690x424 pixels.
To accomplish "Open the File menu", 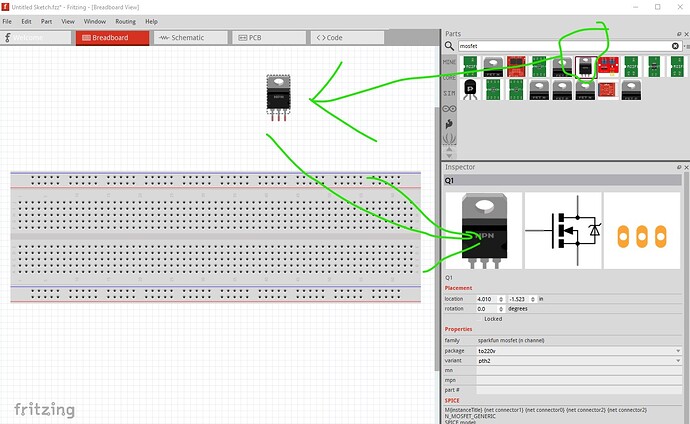I will (7, 21).
